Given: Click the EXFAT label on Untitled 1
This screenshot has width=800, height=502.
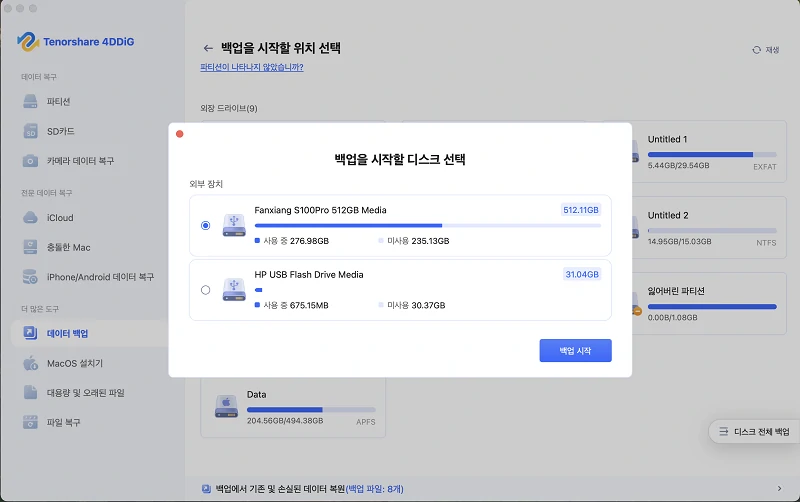Looking at the screenshot, I should coord(765,167).
